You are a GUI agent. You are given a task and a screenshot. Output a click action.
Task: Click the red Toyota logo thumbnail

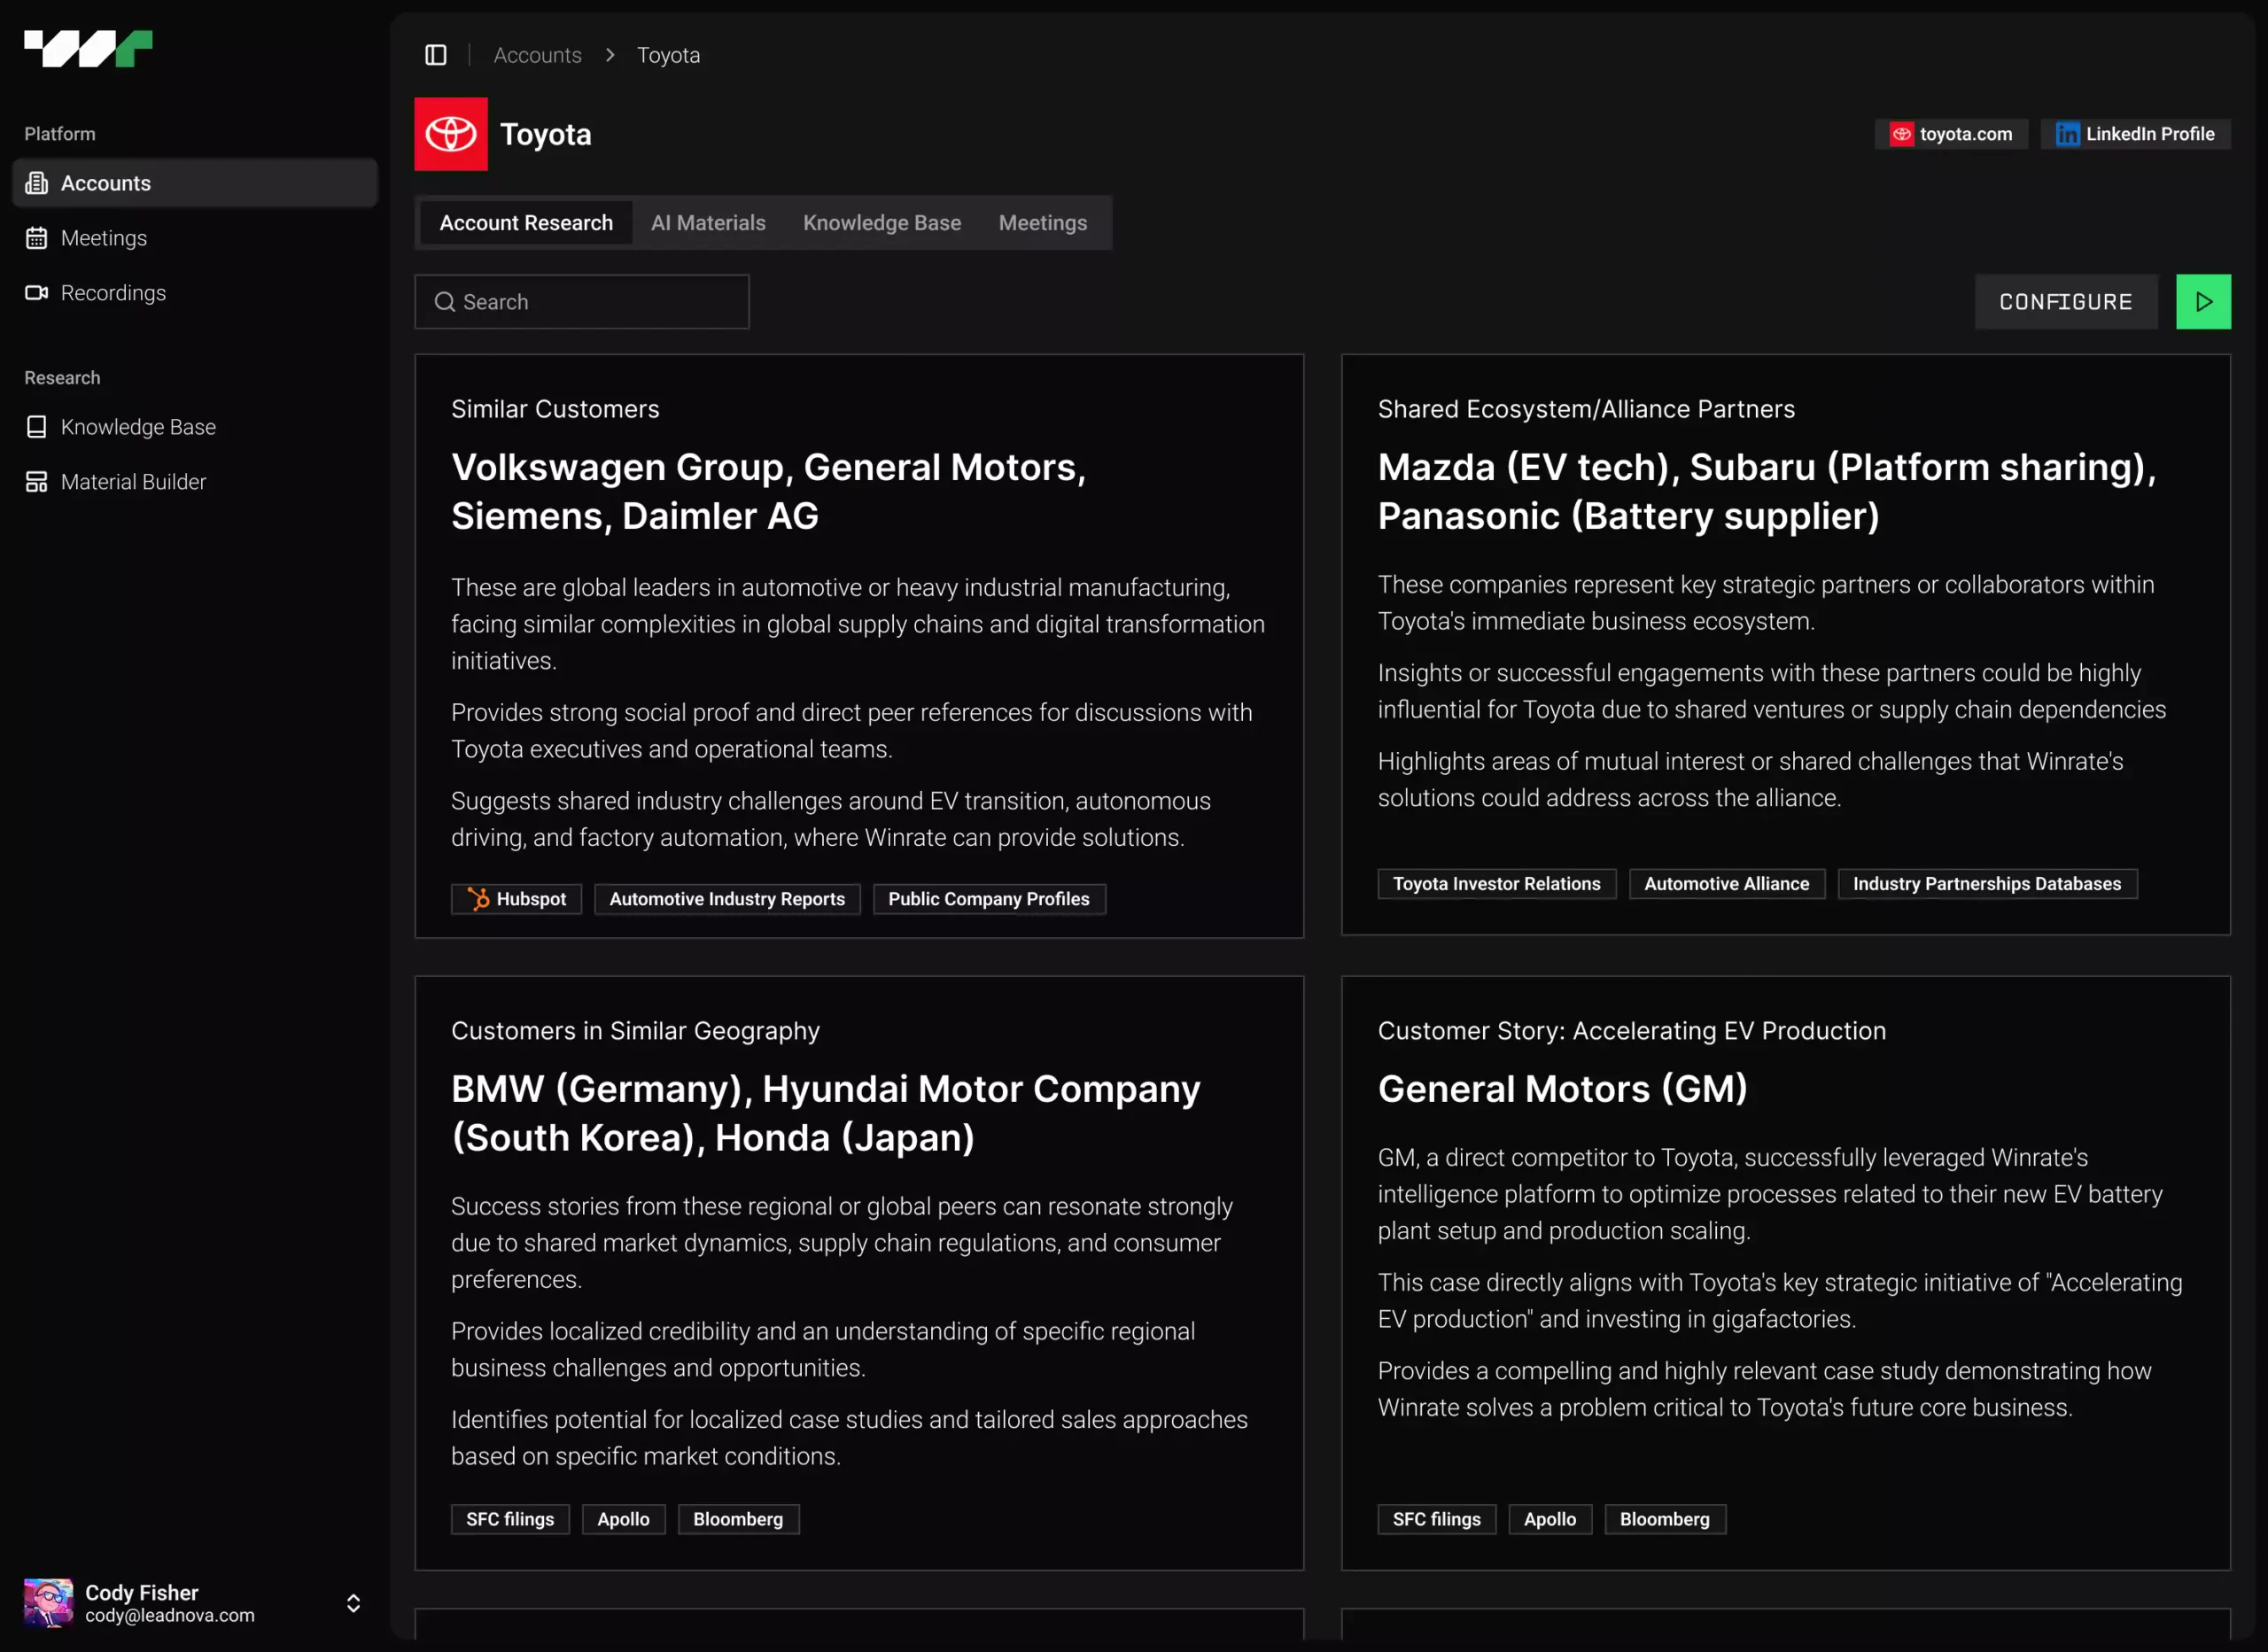click(451, 134)
